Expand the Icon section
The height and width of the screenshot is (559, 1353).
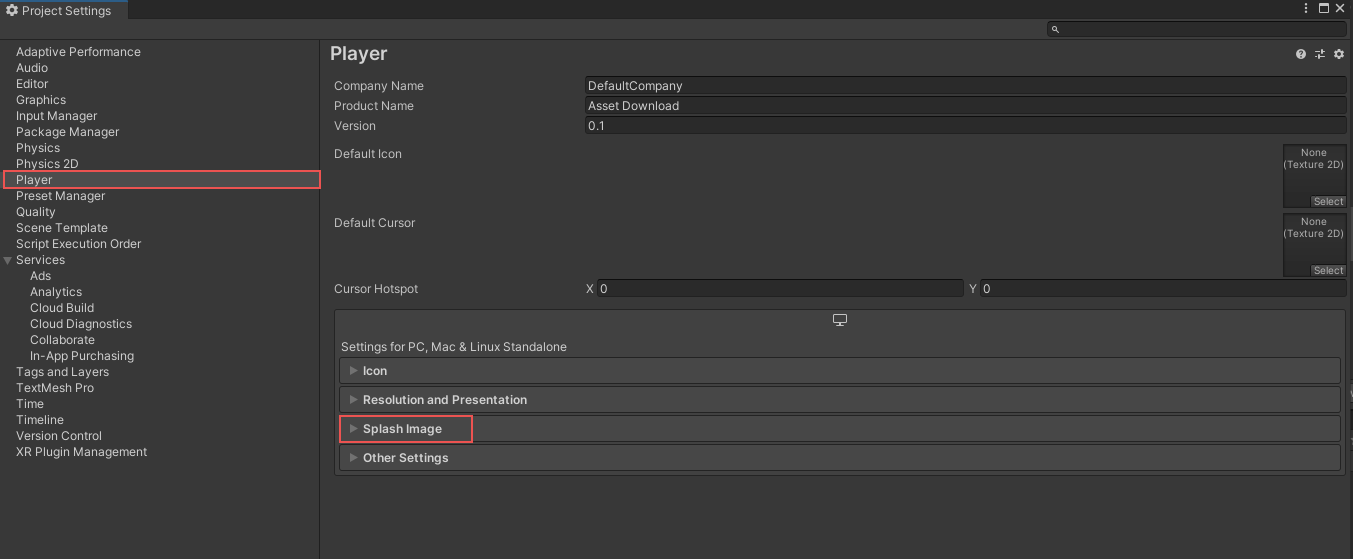(375, 371)
